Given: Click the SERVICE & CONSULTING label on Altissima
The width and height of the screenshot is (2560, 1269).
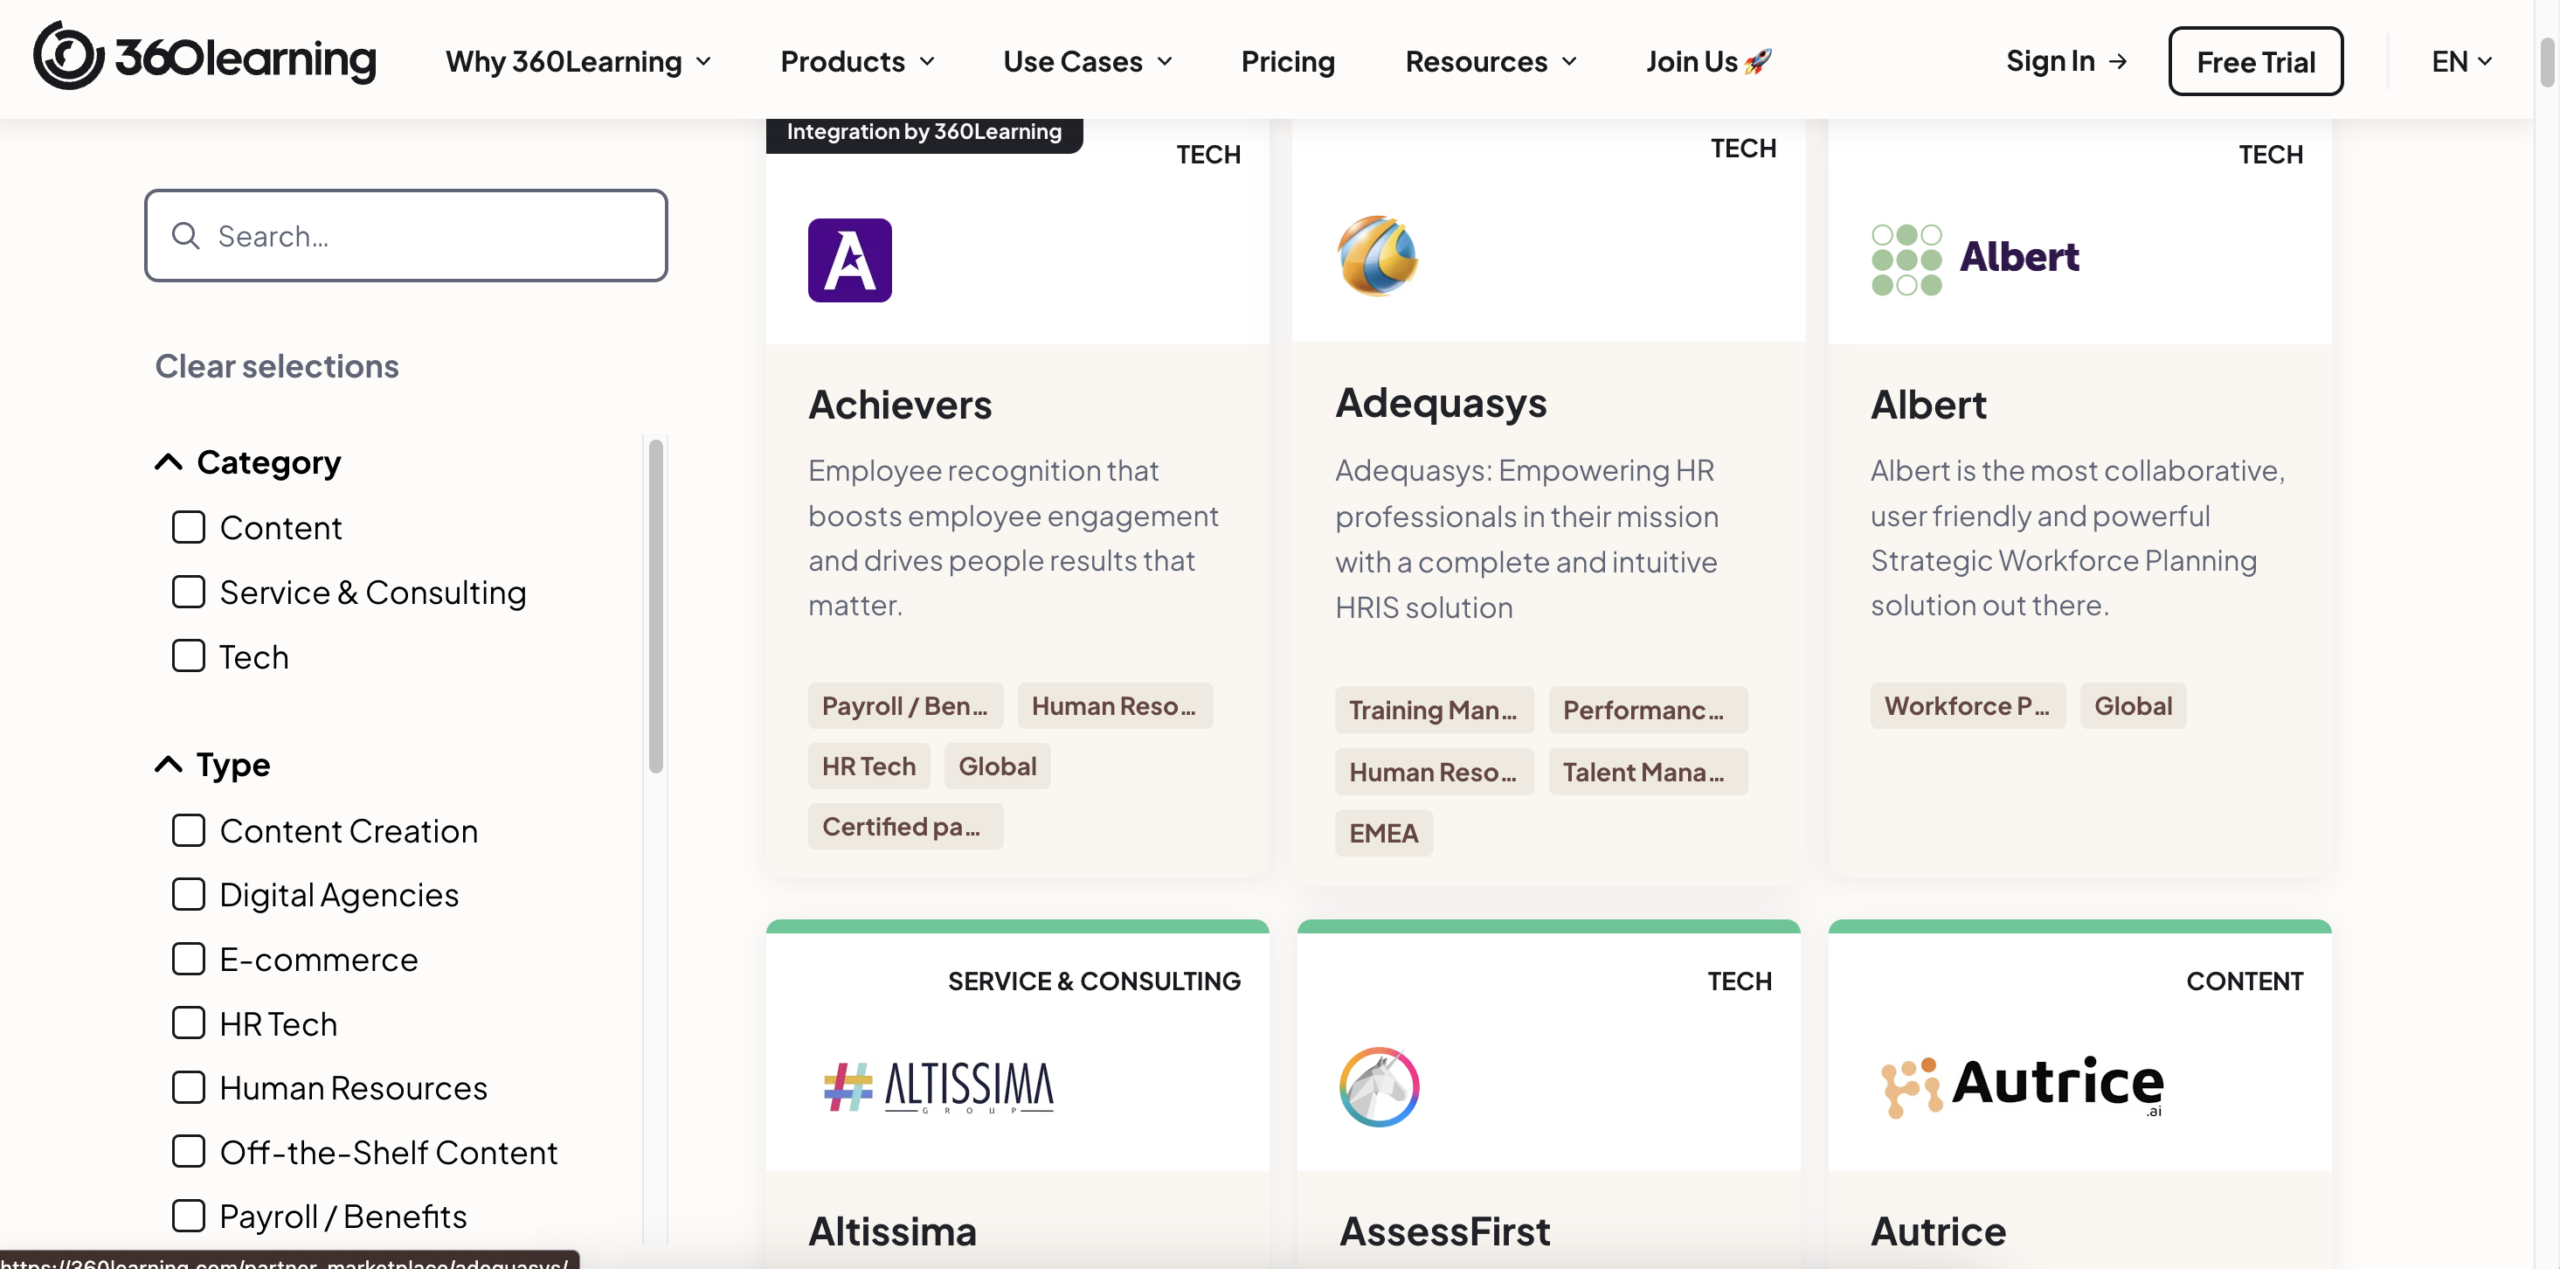Looking at the screenshot, I should 1094,981.
